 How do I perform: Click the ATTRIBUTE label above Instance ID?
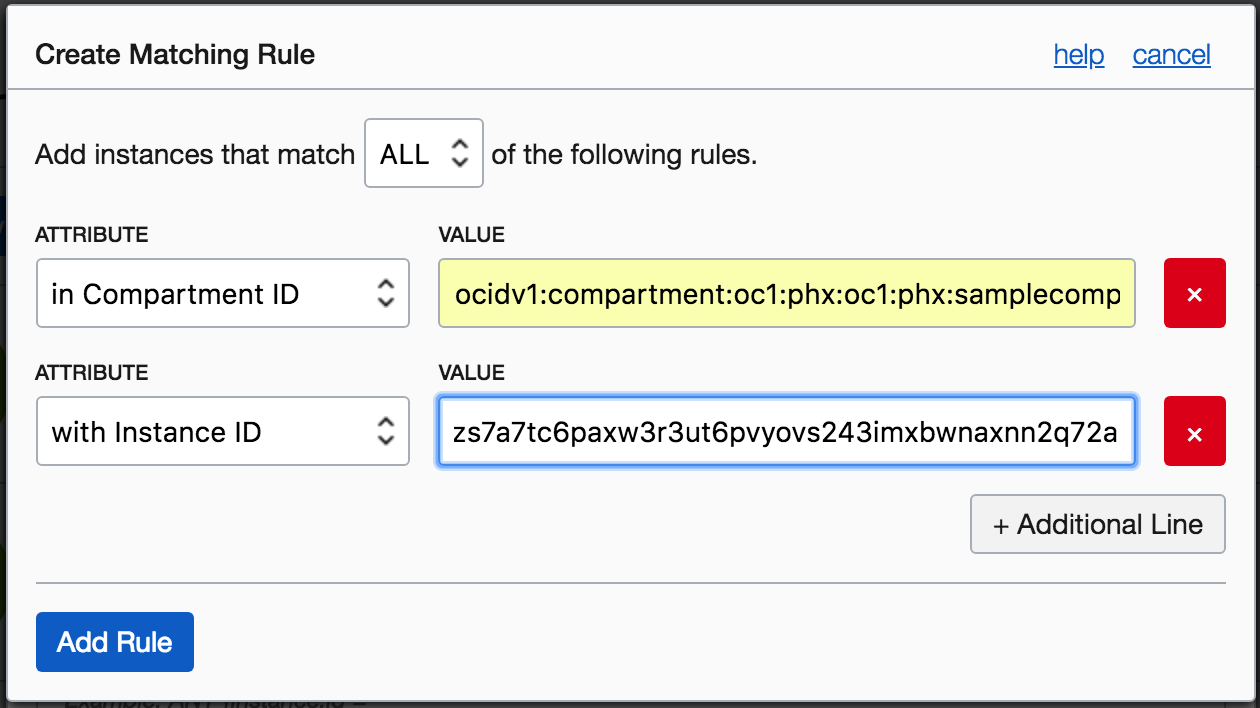pos(92,373)
